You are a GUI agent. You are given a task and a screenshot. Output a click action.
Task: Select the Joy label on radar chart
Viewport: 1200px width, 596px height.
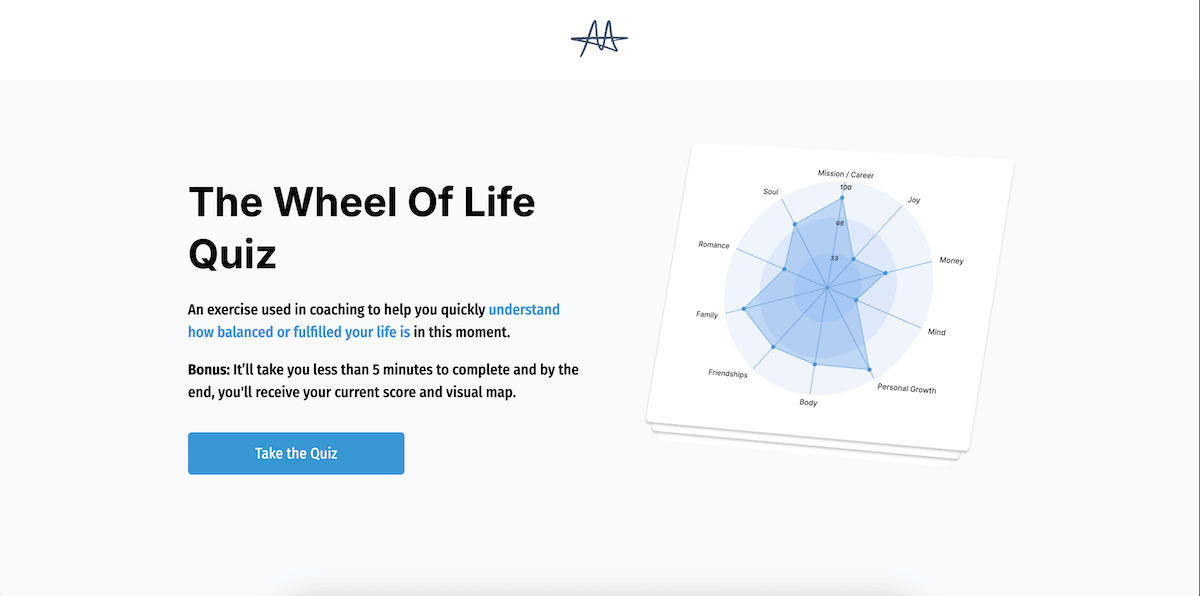pyautogui.click(x=914, y=200)
